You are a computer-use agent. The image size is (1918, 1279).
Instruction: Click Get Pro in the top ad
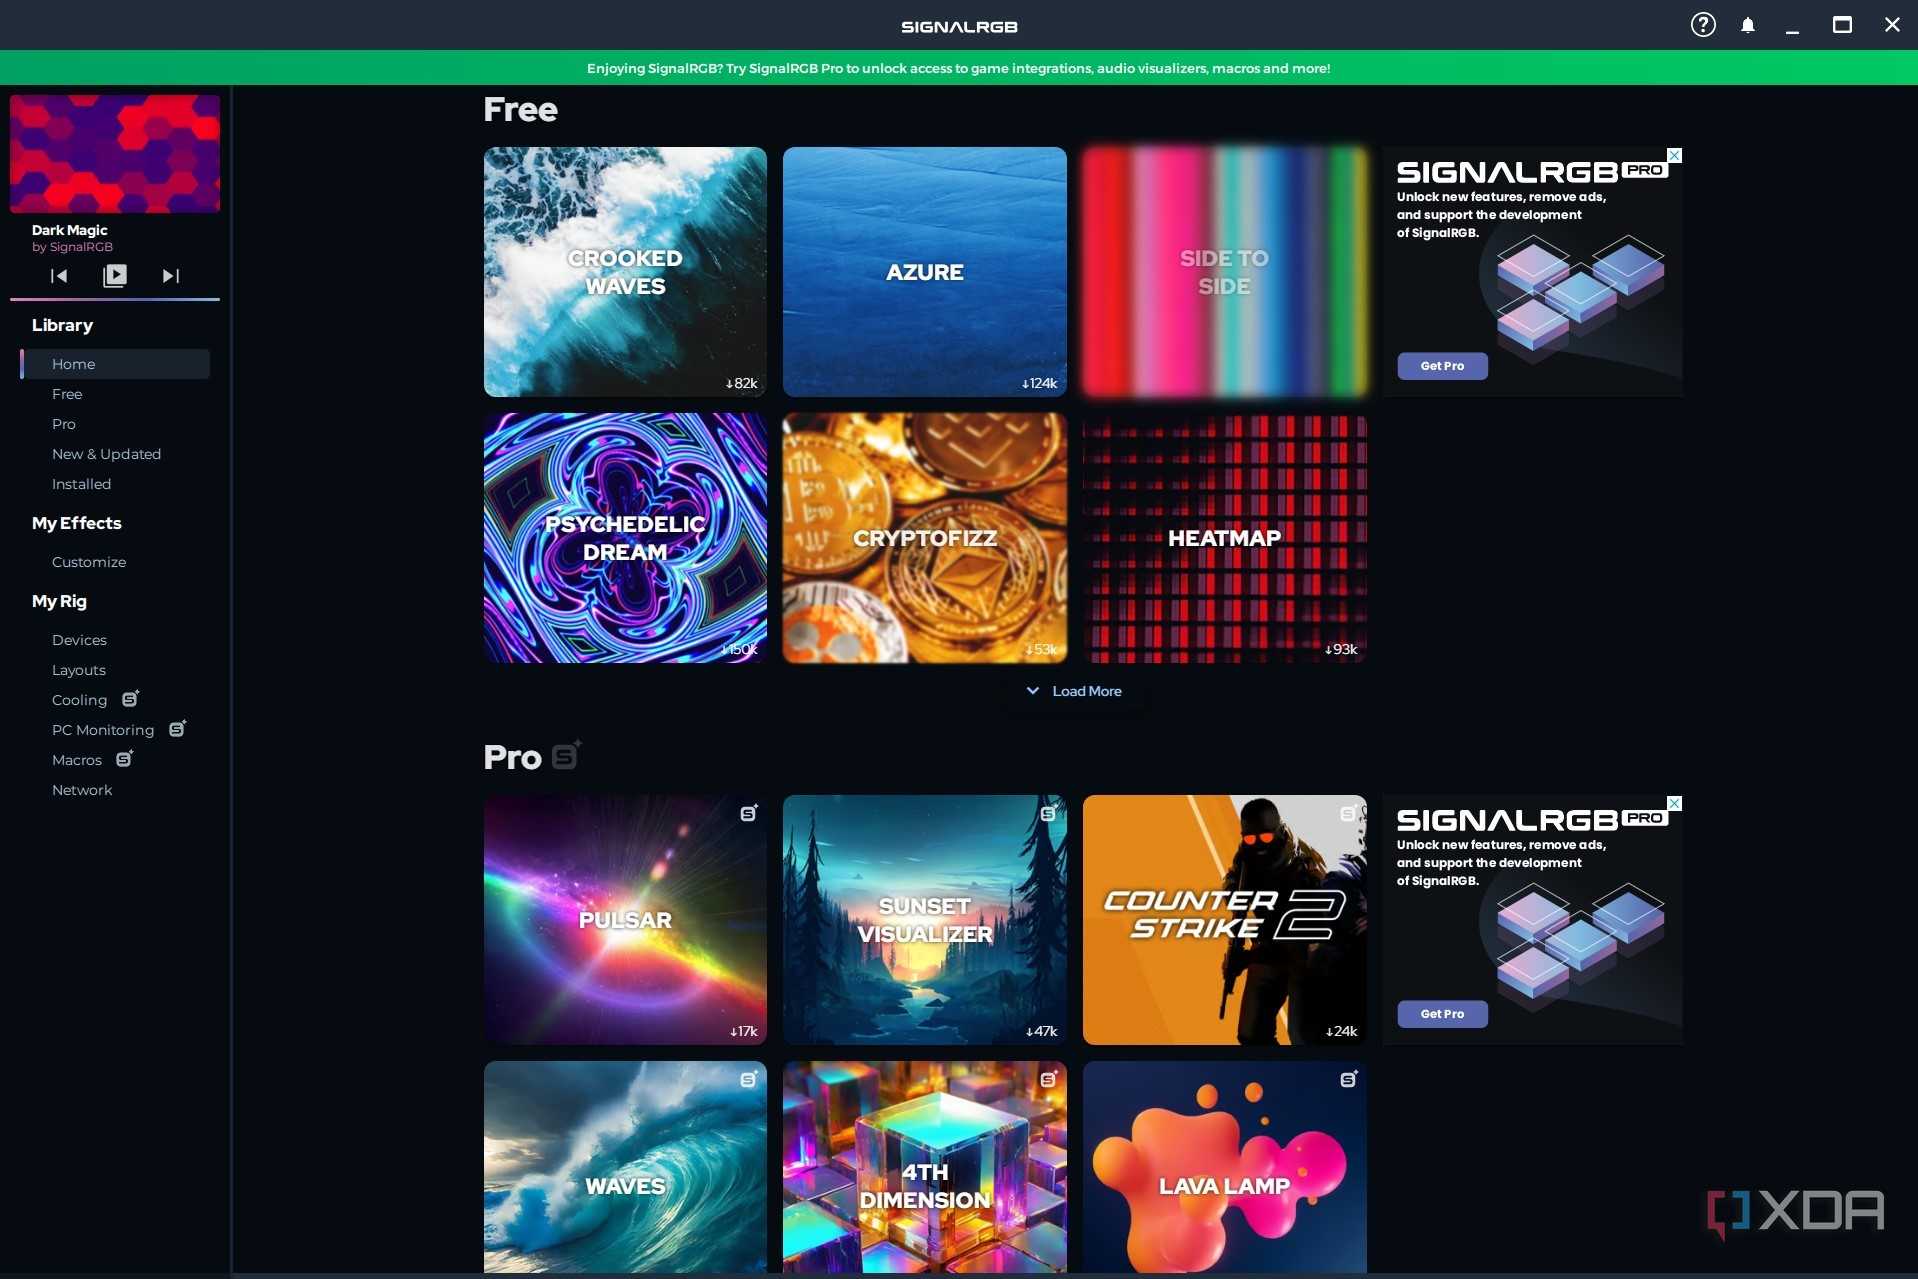(x=1442, y=366)
